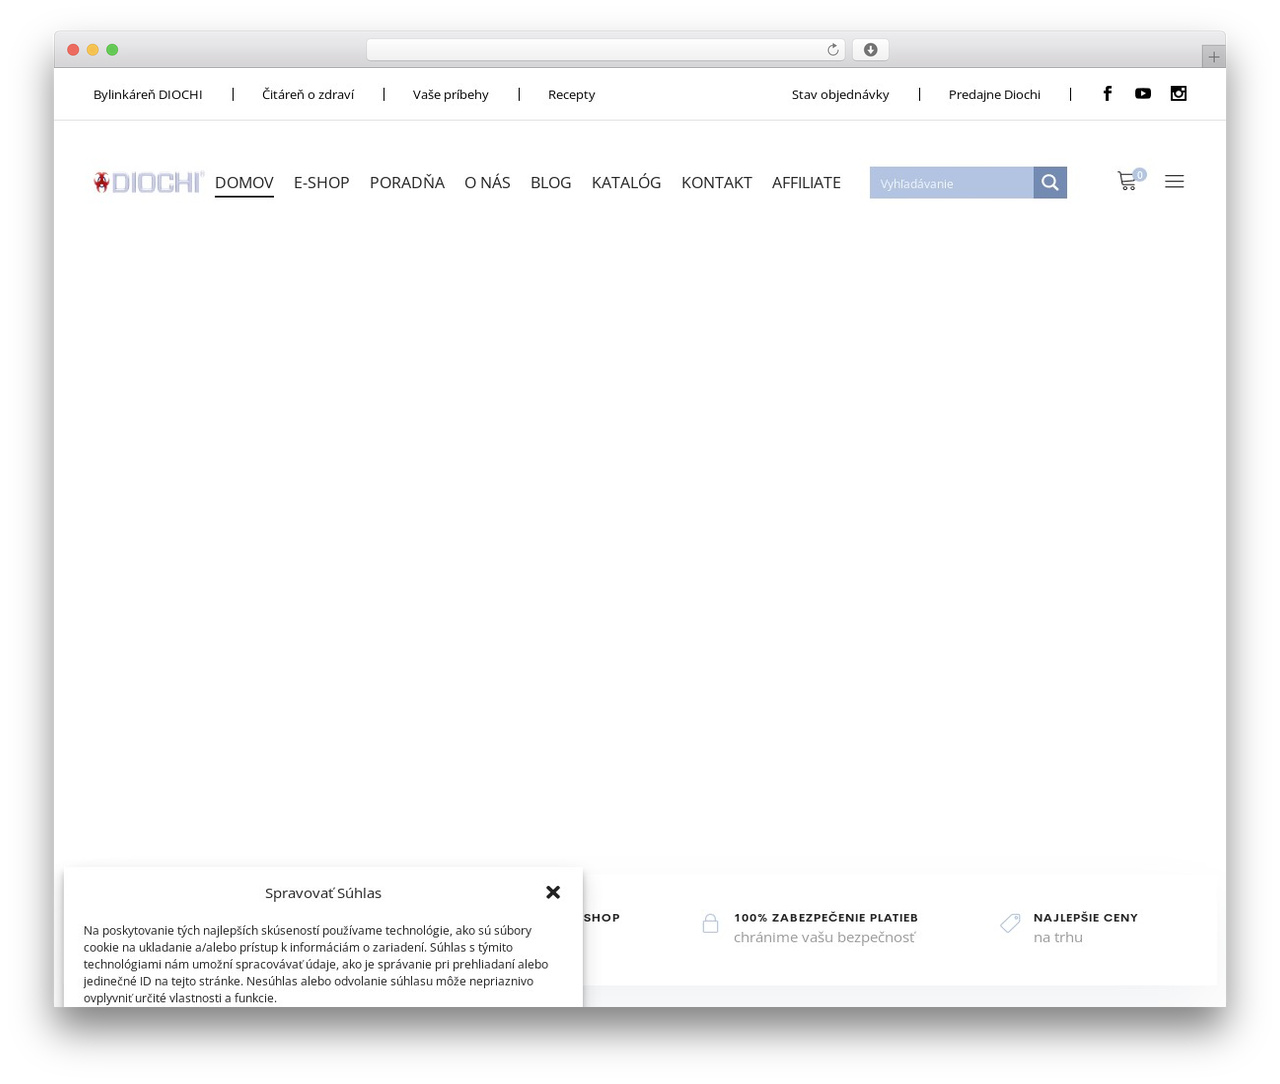Open the E-SHOP menu item
The width and height of the screenshot is (1280, 1084).
[321, 183]
